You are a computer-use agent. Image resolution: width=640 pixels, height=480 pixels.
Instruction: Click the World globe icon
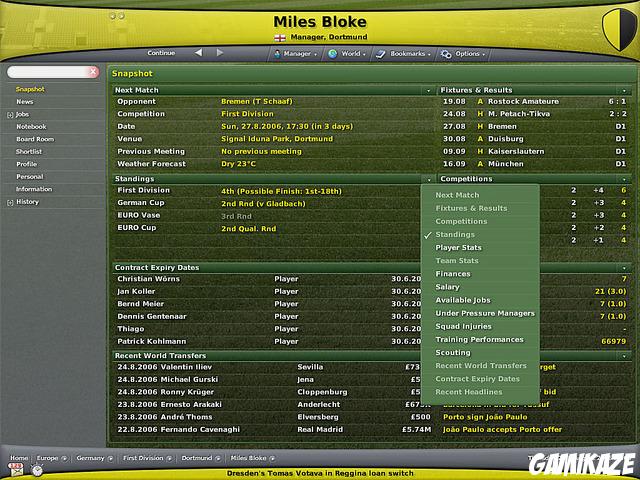click(333, 54)
